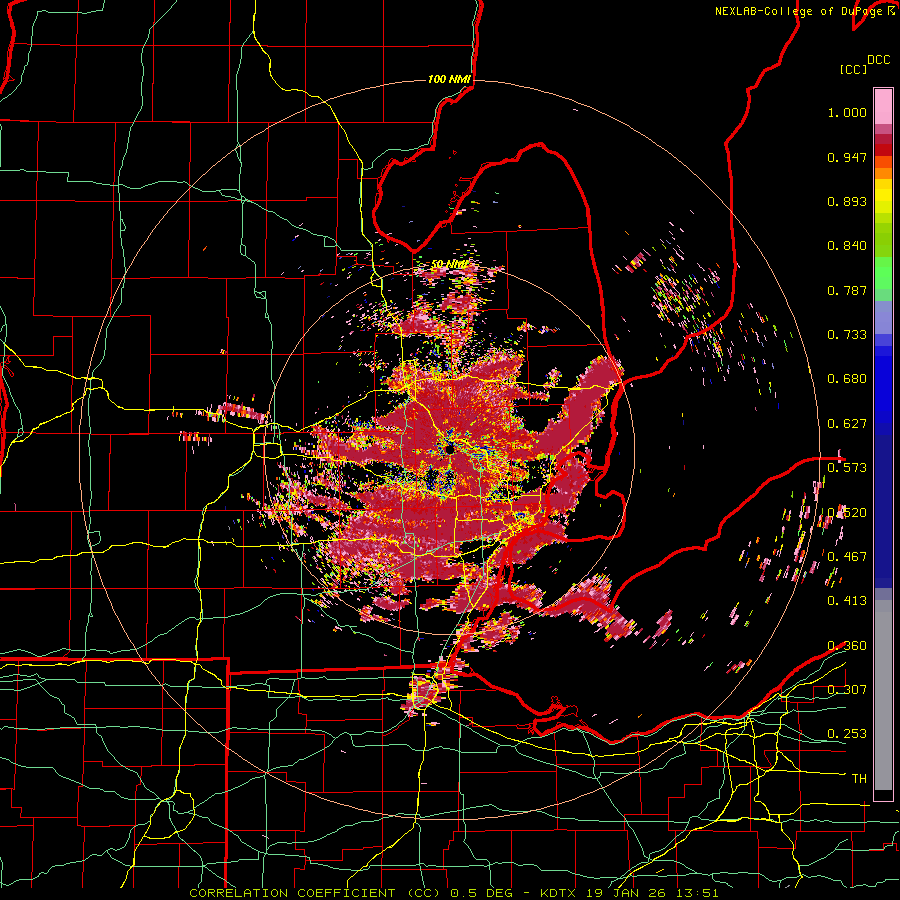900x900 pixels.
Task: Click the 100 NMI range ring label
Action: 449,79
